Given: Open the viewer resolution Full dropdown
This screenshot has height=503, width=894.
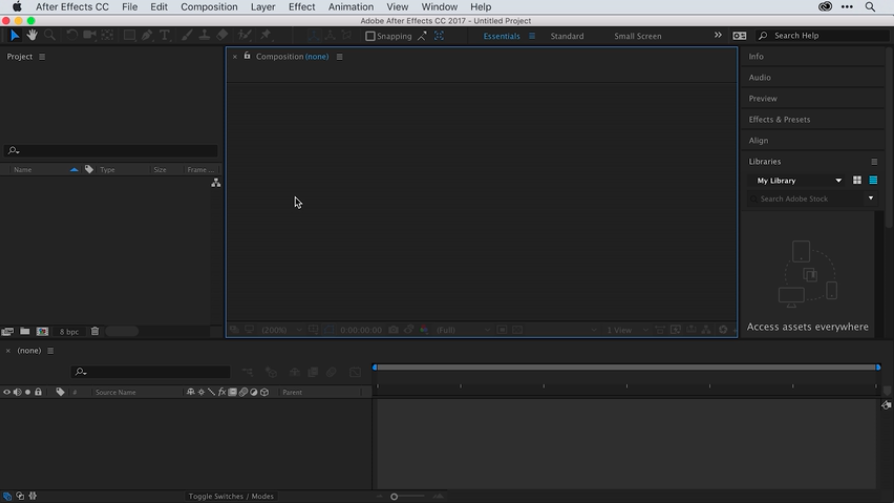Looking at the screenshot, I should (x=463, y=330).
